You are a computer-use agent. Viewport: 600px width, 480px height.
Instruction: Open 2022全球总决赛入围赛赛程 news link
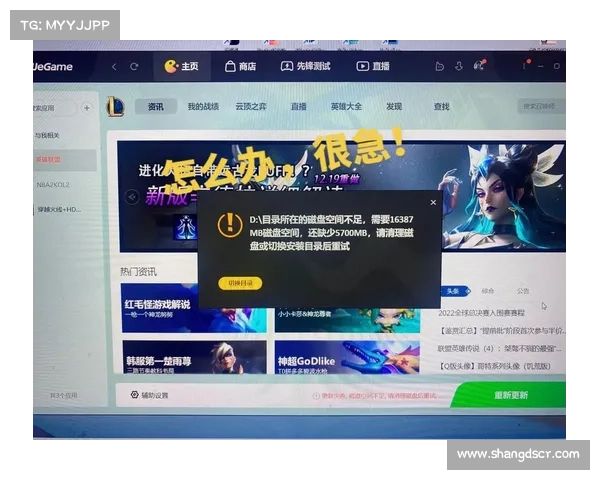point(481,313)
